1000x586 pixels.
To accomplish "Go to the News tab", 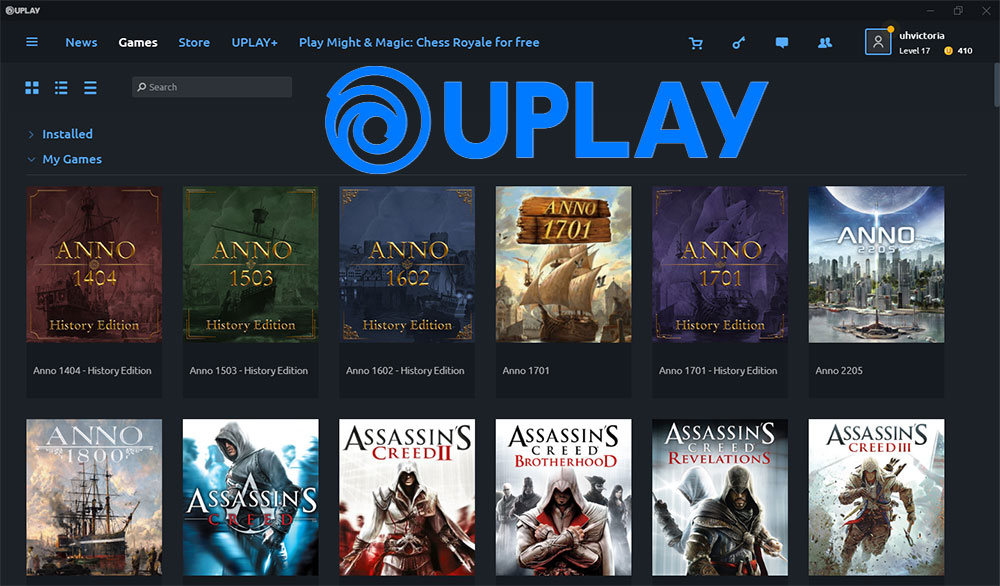I will (81, 43).
